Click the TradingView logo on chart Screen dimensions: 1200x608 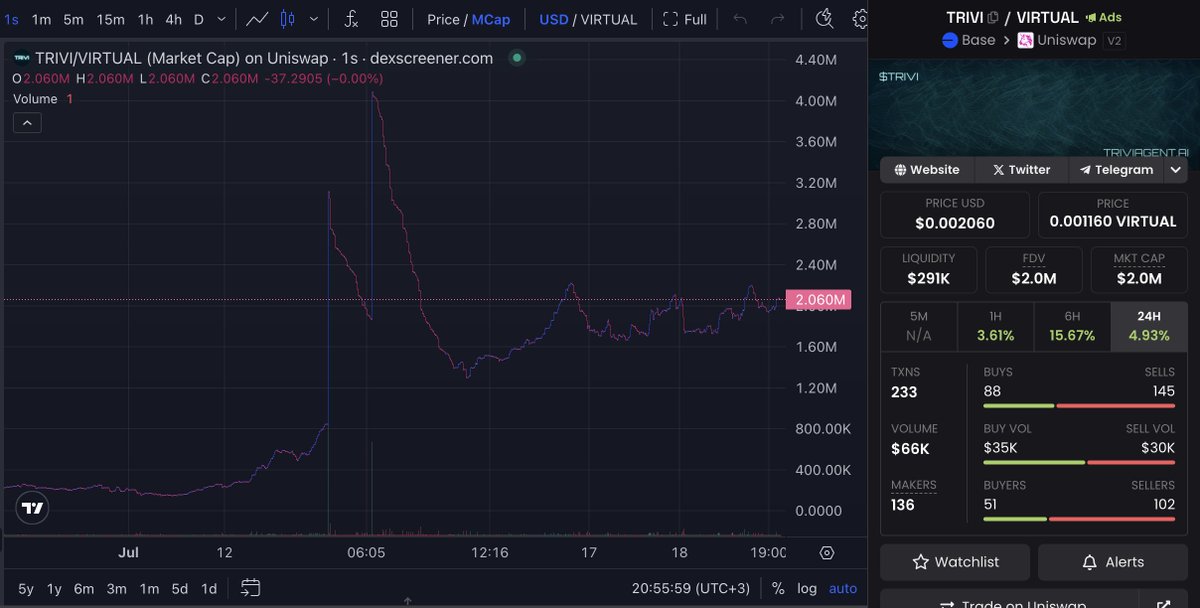33,508
